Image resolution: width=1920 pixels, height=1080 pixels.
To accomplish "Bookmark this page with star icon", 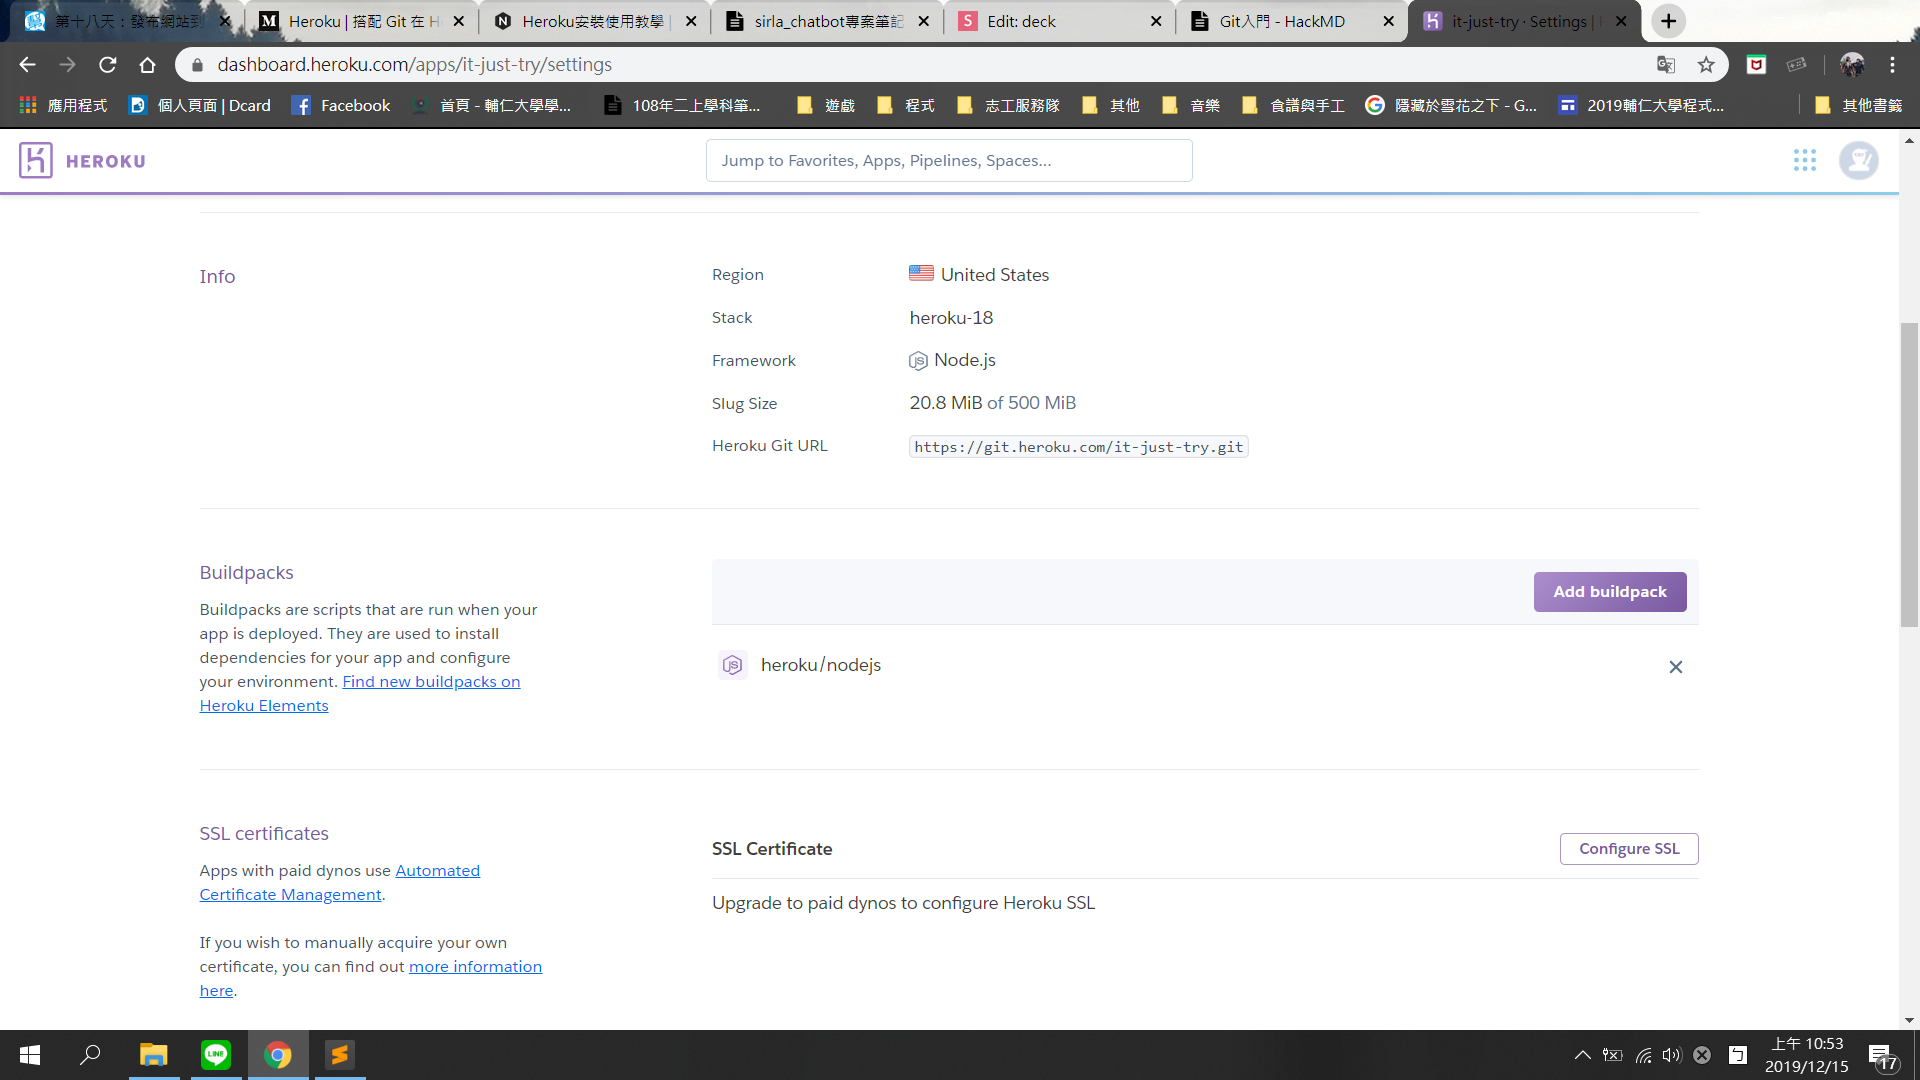I will point(1706,65).
